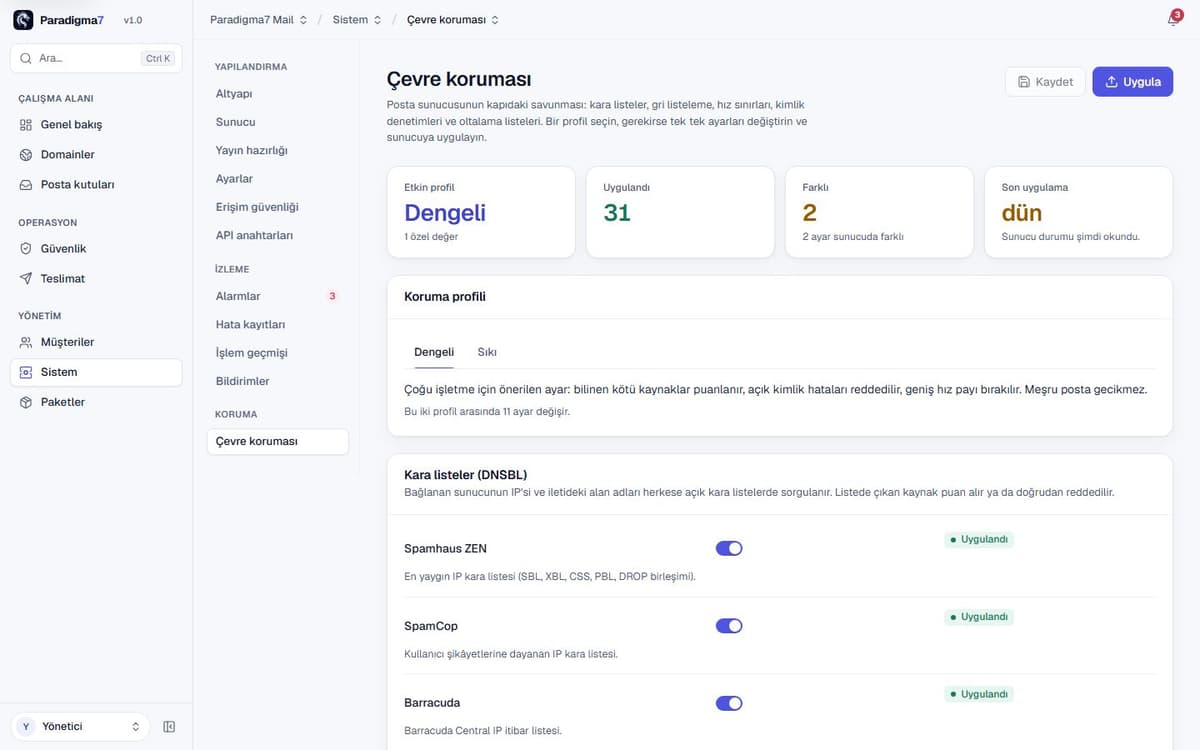
Task: Click the Uygulandı status badge for SpamCop
Action: coord(979,617)
